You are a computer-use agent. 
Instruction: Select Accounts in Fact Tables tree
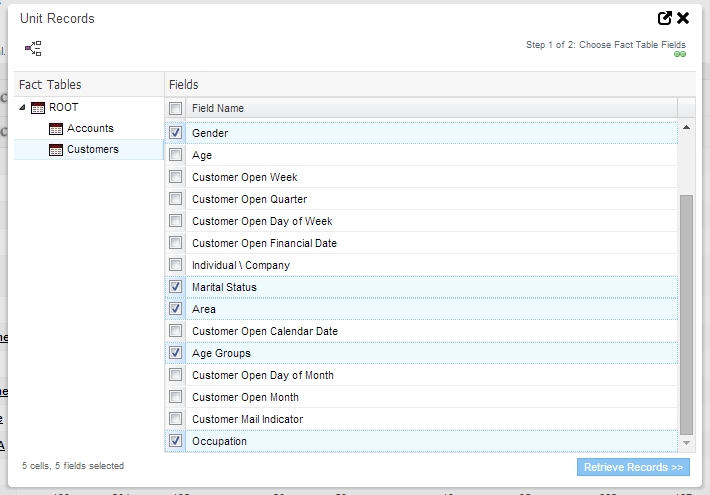pos(90,129)
